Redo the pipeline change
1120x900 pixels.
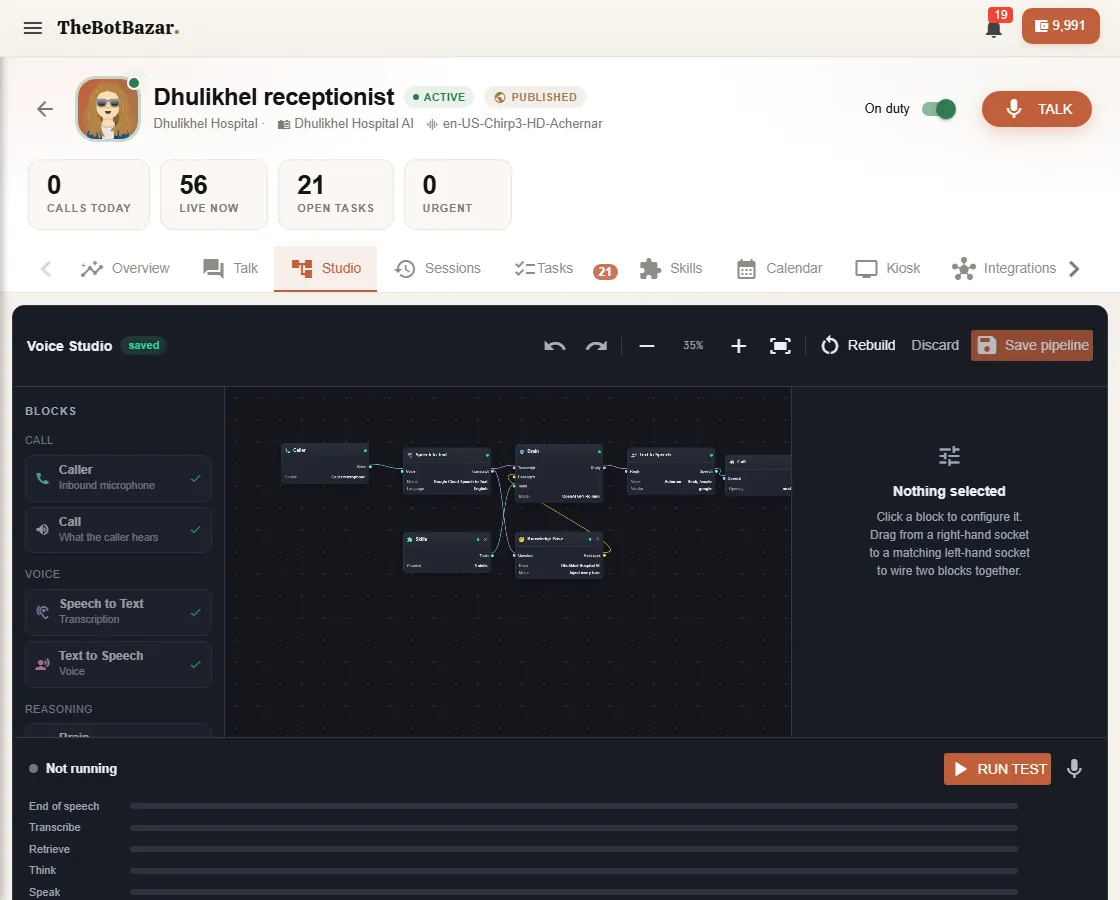click(x=596, y=346)
